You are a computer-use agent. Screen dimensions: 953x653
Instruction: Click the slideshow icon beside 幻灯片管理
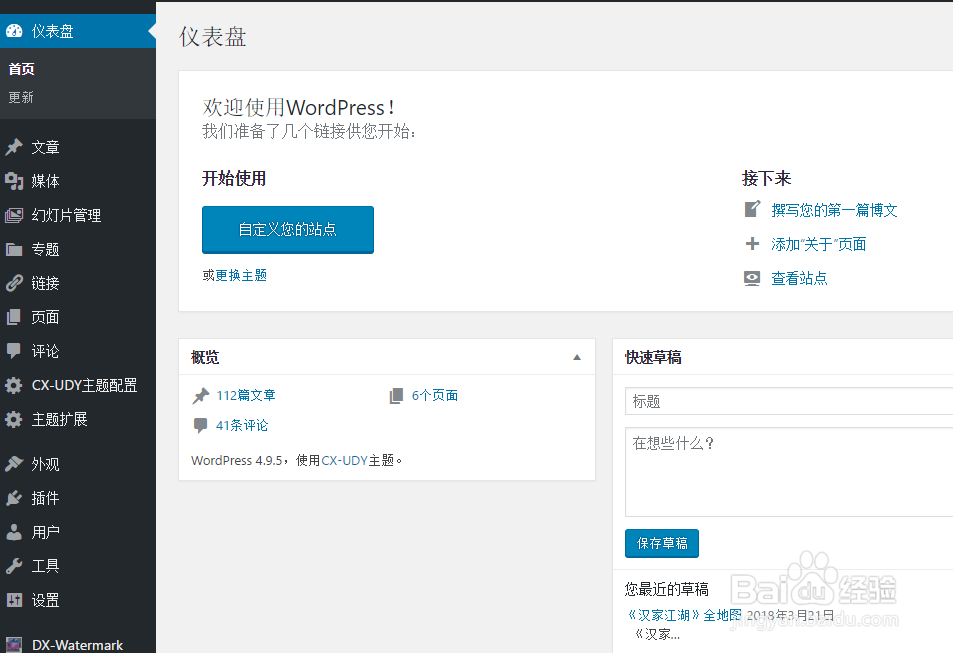click(14, 215)
